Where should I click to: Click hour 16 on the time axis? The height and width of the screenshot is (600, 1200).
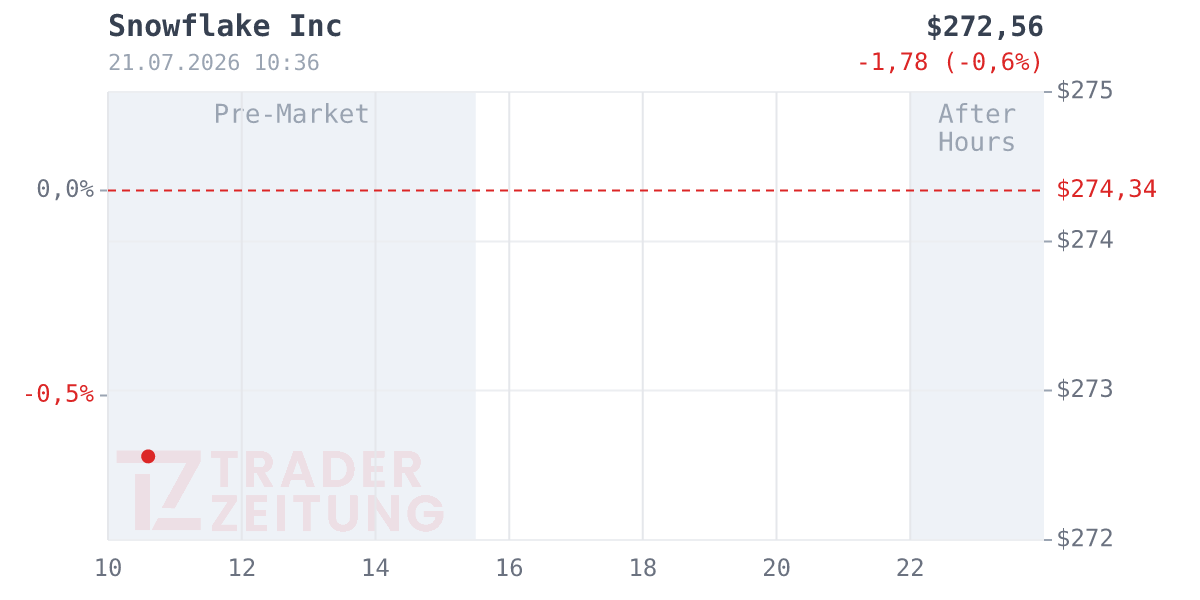(x=509, y=569)
